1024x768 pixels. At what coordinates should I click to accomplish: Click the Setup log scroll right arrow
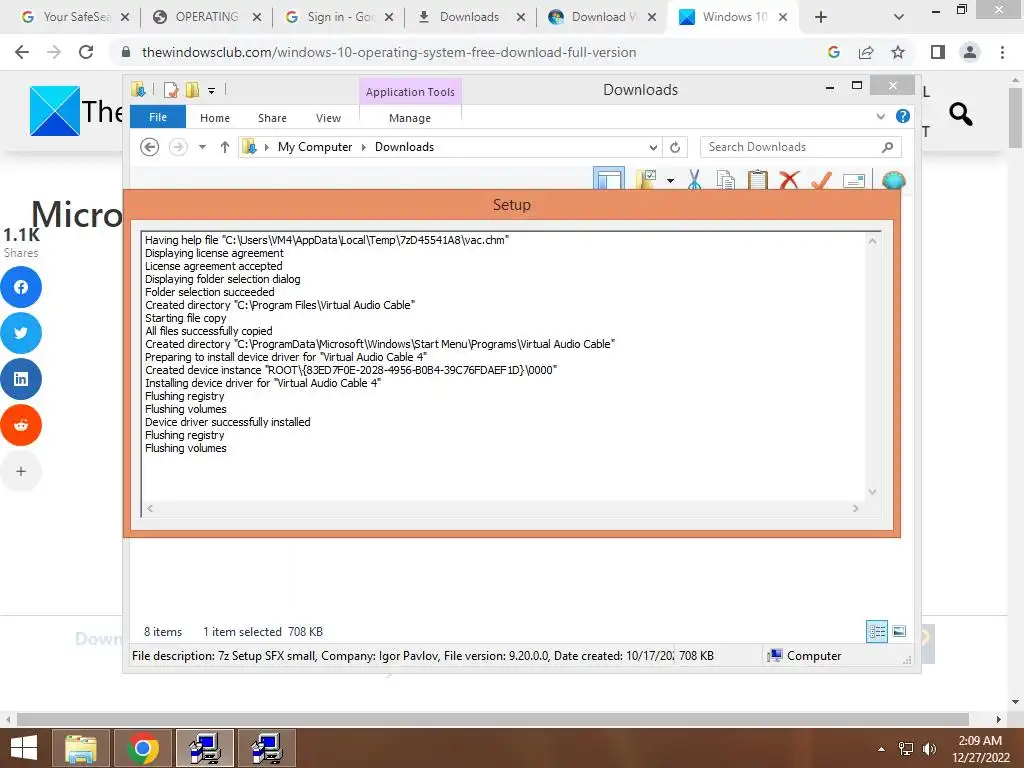pos(856,508)
